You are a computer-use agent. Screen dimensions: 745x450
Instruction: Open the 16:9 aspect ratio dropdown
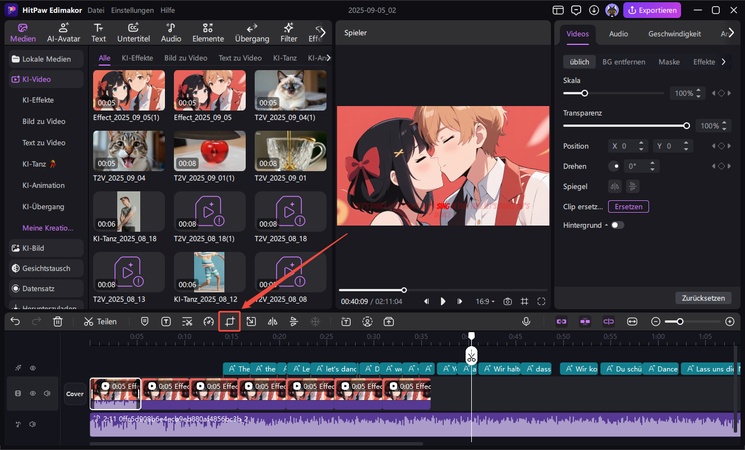click(x=485, y=301)
